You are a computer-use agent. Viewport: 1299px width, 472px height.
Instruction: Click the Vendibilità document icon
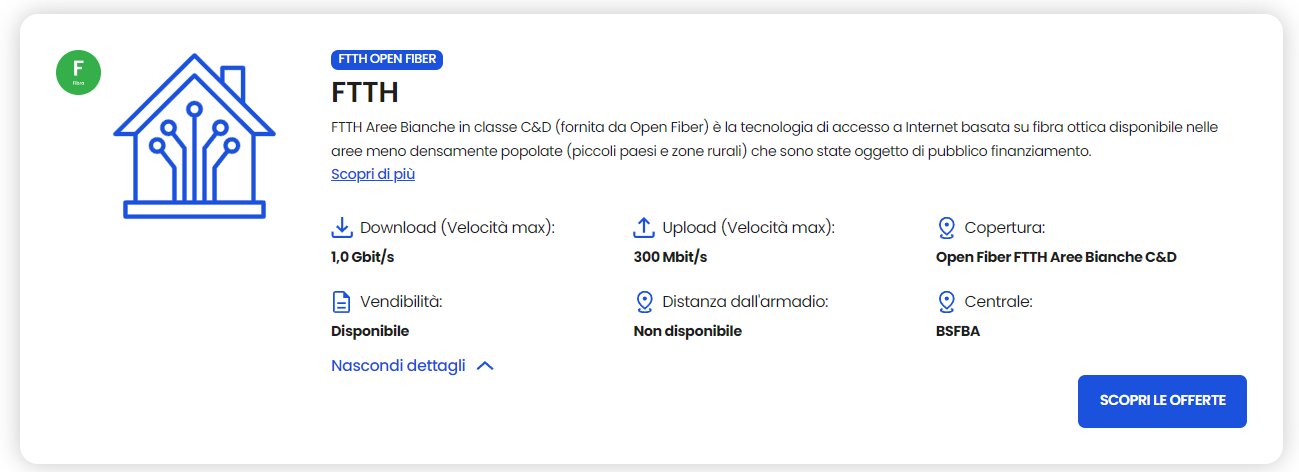coord(342,302)
